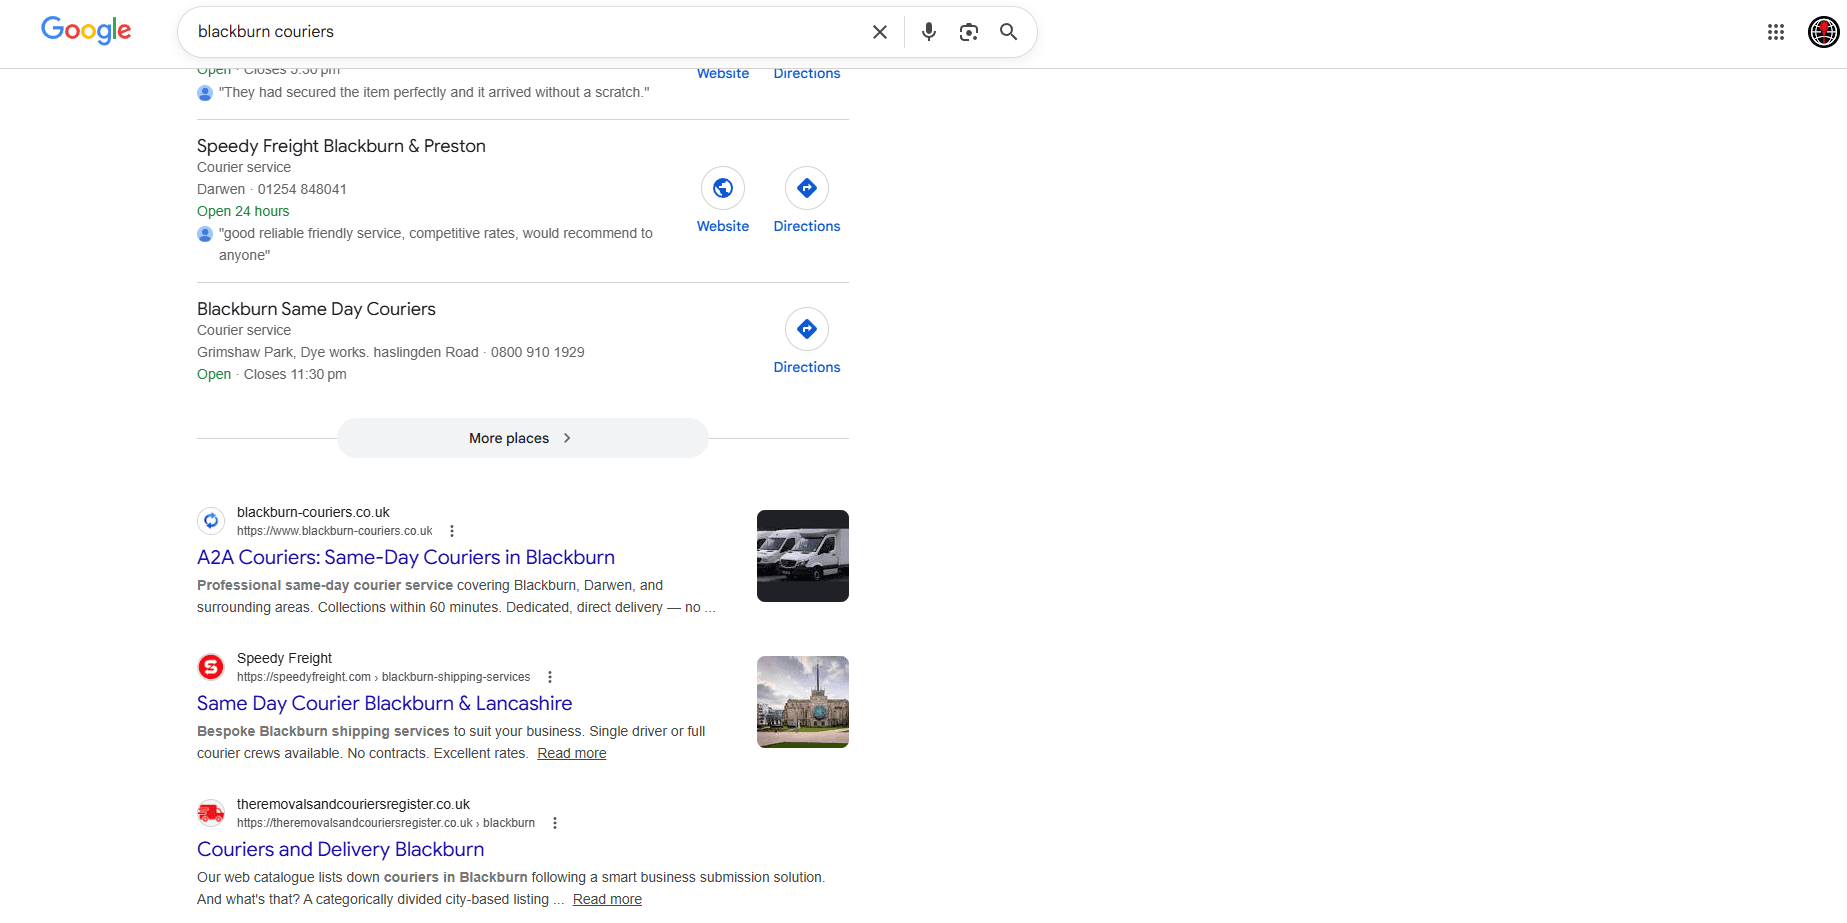
Task: Open Speedy Freight Blackburn & Preston listing
Action: (x=341, y=146)
